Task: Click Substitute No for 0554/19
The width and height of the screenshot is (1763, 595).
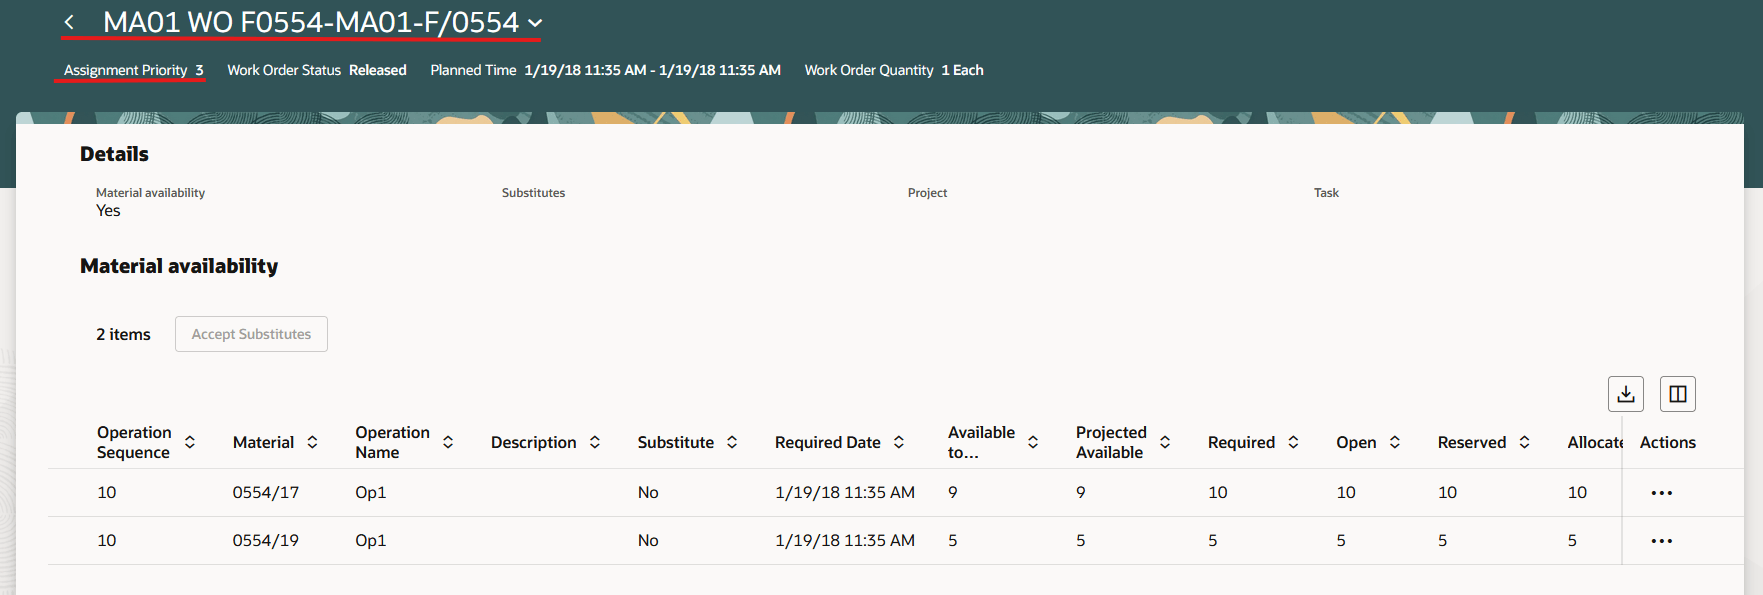Action: pos(648,540)
